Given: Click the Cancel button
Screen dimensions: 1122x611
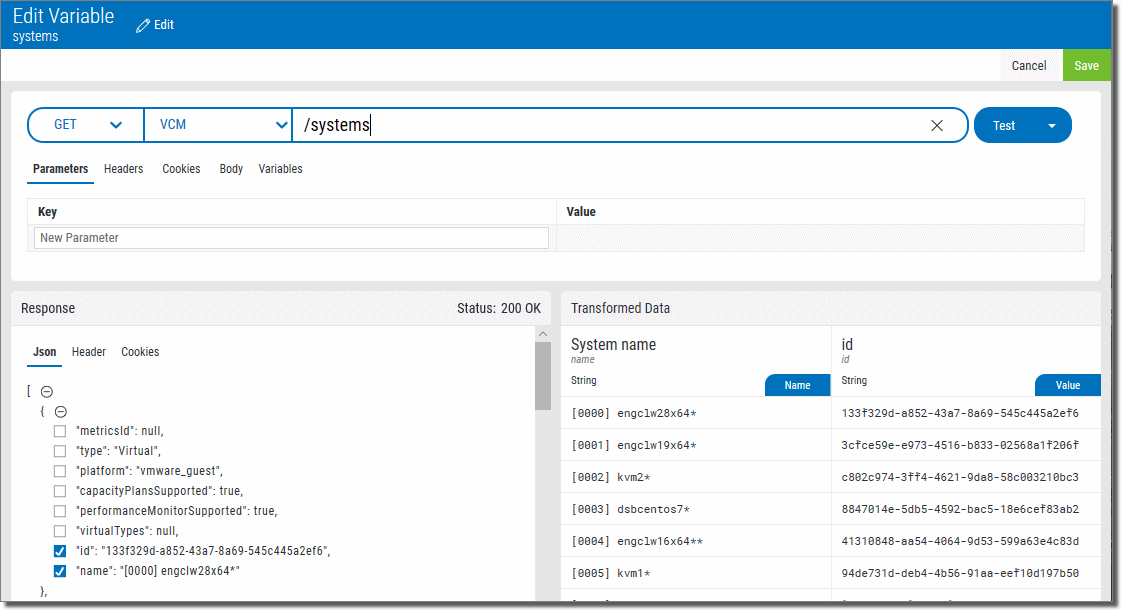Looking at the screenshot, I should 1028,66.
